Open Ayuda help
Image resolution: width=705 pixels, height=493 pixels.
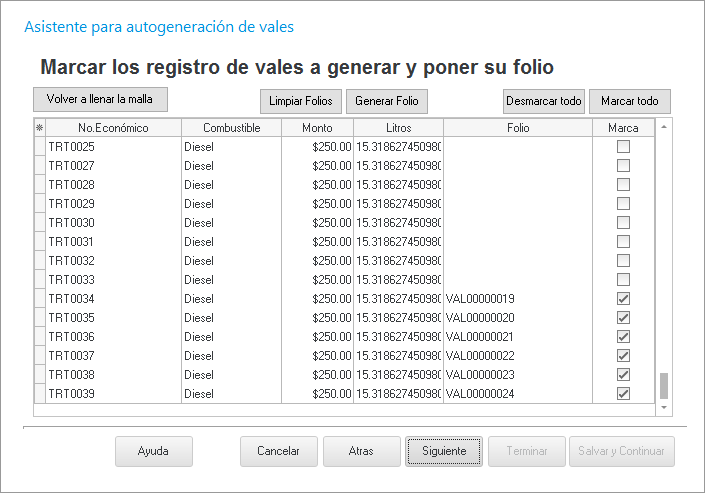tap(153, 451)
